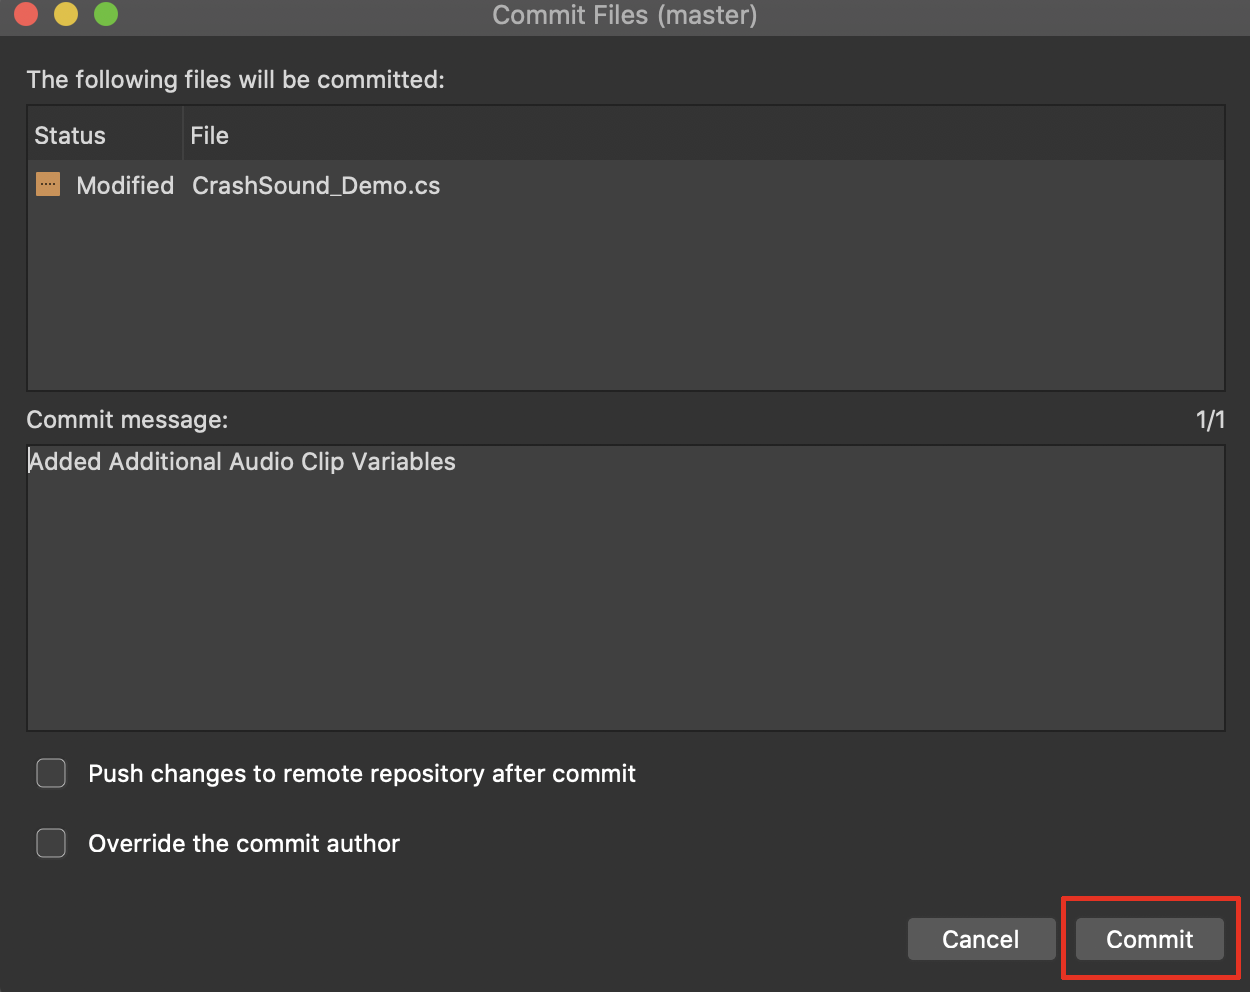Click 'The following files will be committed' label
The image size is (1250, 992).
(235, 80)
